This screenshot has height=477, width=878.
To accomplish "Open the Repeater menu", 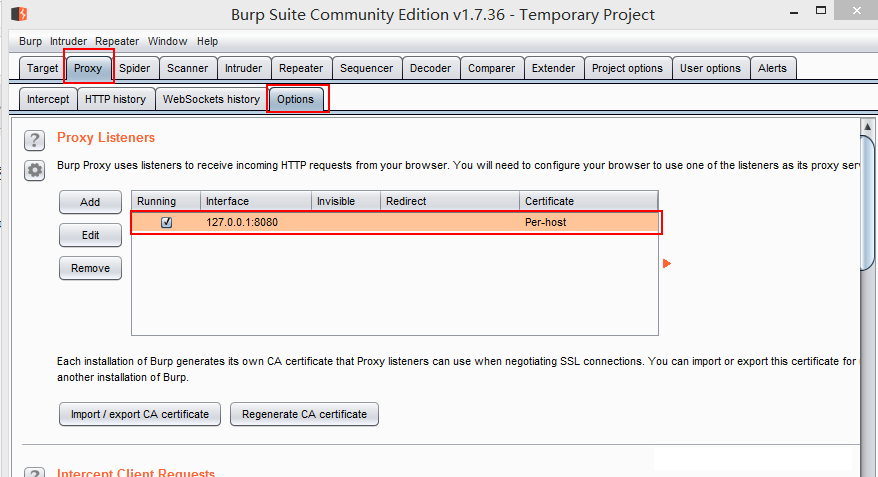I will tap(117, 41).
